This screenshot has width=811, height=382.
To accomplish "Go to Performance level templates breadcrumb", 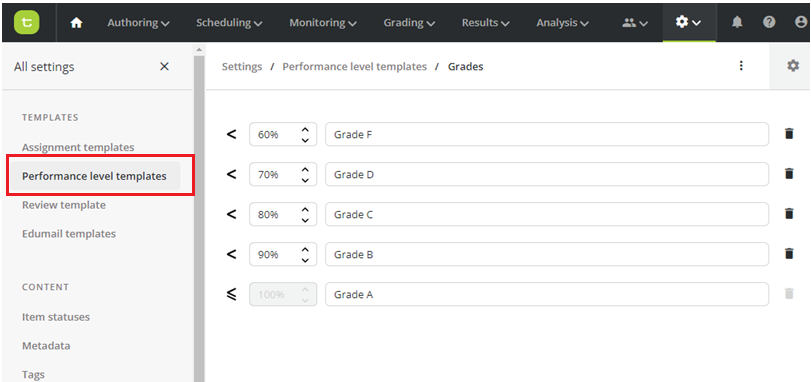I will (354, 67).
